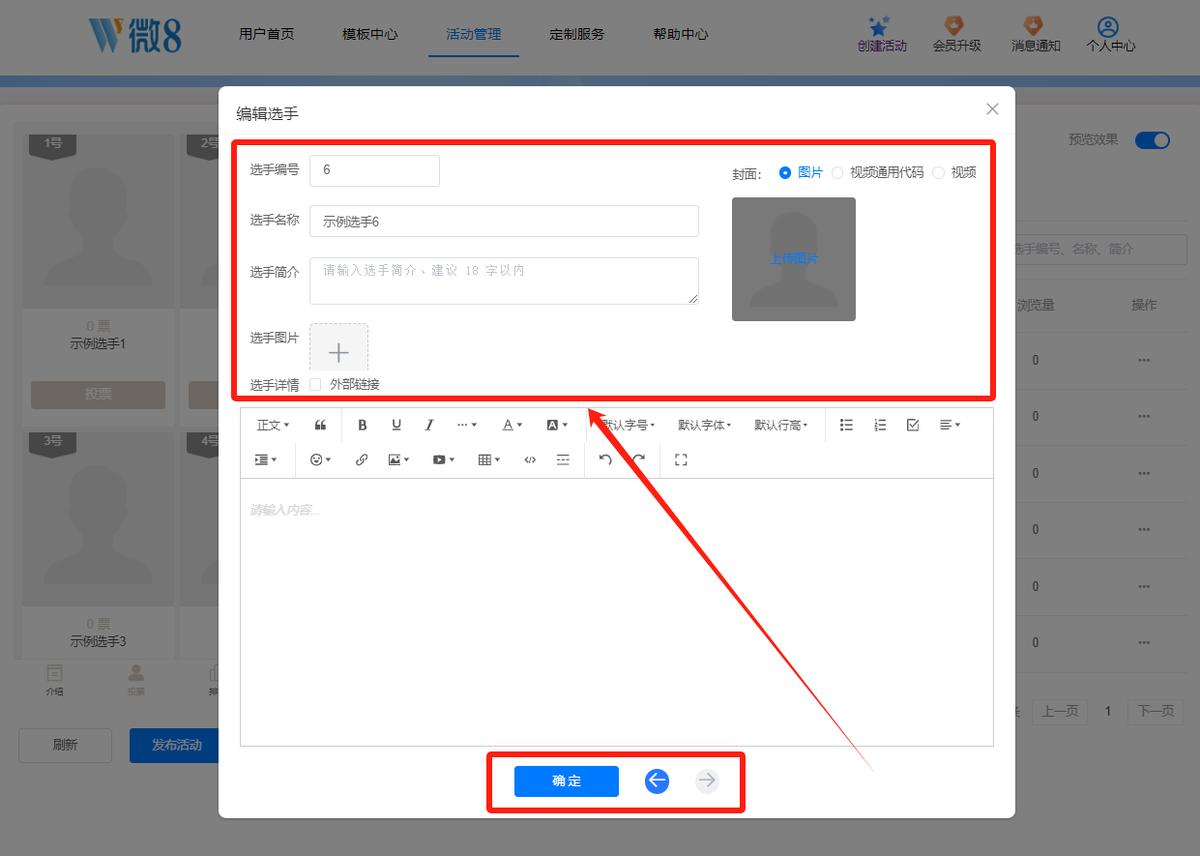
Task: Open the emoji dropdown
Action: click(321, 460)
